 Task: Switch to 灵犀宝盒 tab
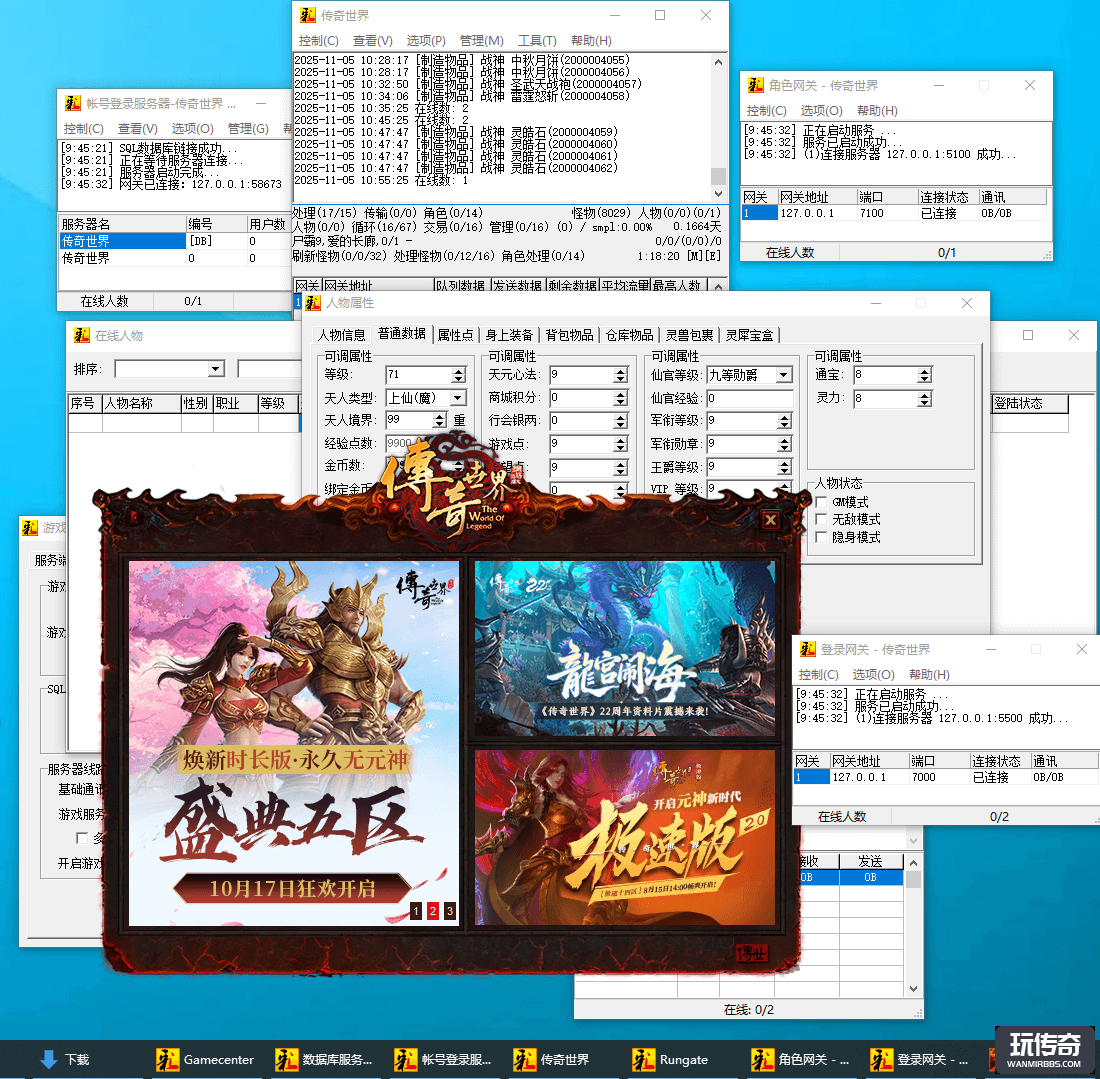click(x=749, y=335)
